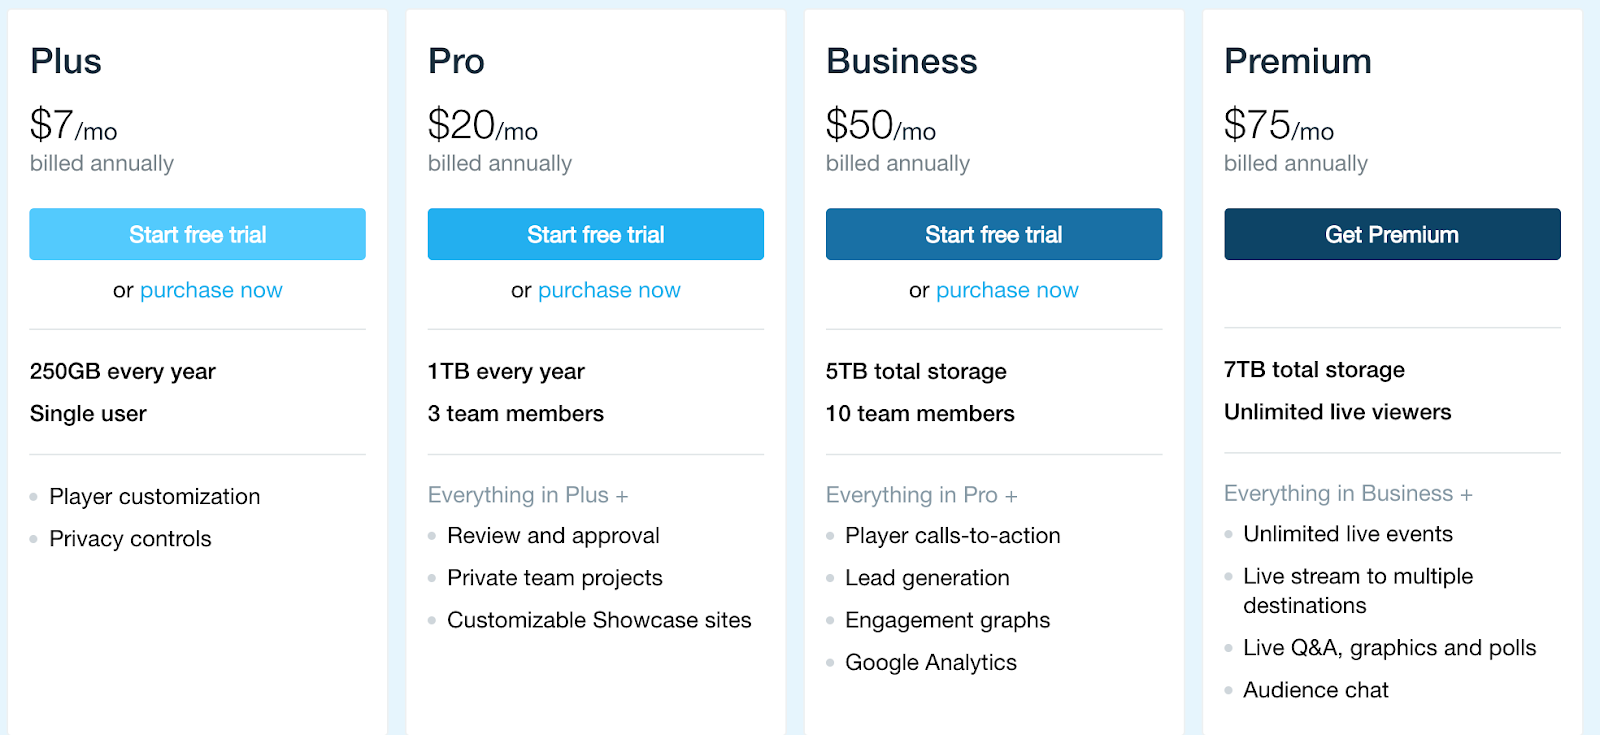The height and width of the screenshot is (735, 1600).
Task: Click the Everything in Pro + label
Action: point(921,495)
